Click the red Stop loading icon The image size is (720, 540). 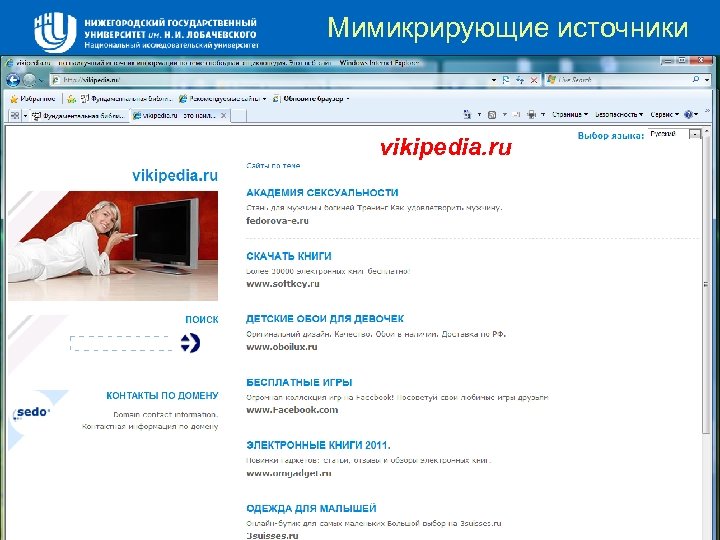pos(534,80)
